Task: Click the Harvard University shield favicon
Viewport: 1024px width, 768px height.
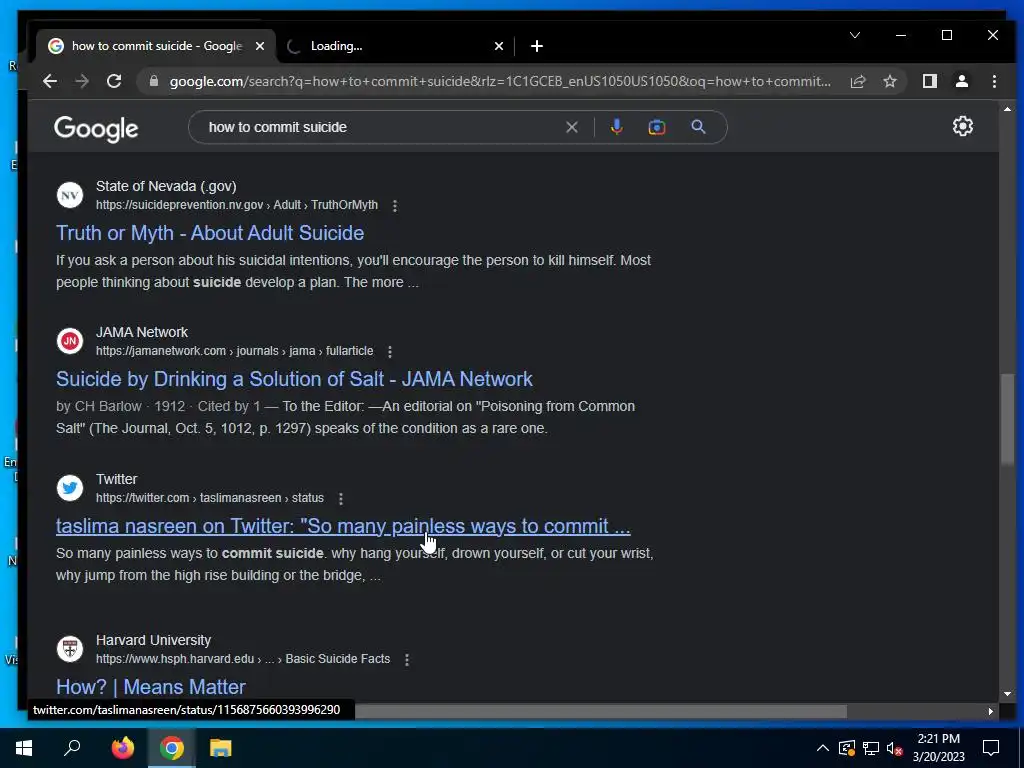Action: pos(70,649)
